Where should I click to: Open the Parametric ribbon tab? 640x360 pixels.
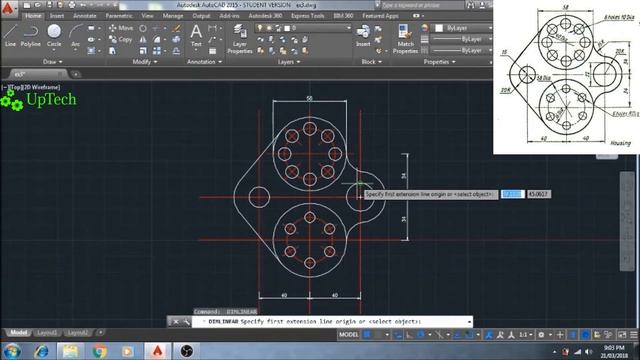[x=119, y=16]
